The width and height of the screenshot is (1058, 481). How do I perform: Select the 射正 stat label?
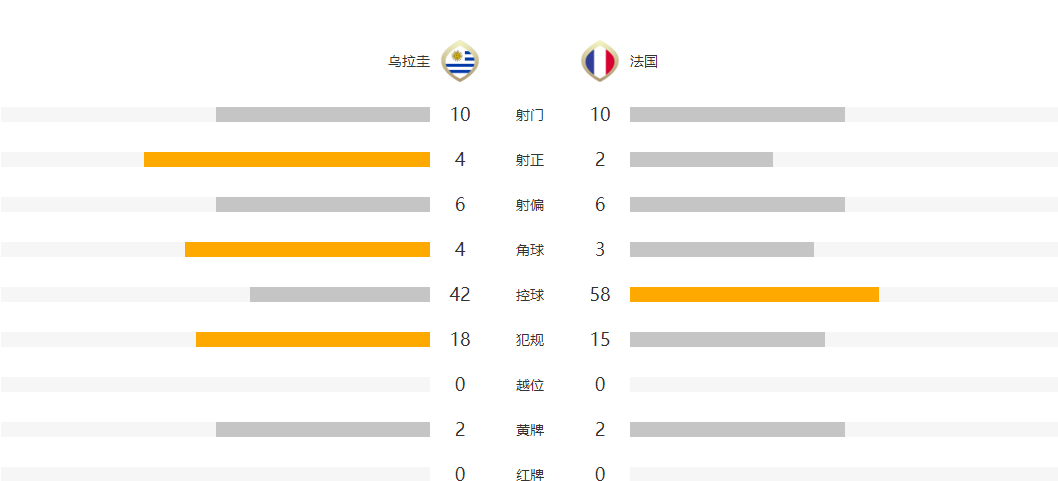click(530, 160)
